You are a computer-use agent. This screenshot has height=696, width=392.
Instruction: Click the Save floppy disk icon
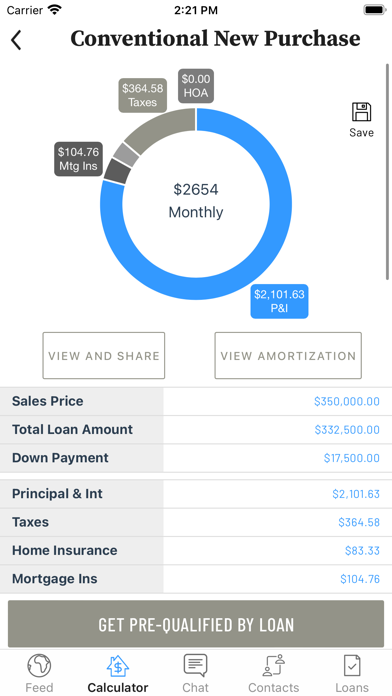[361, 112]
